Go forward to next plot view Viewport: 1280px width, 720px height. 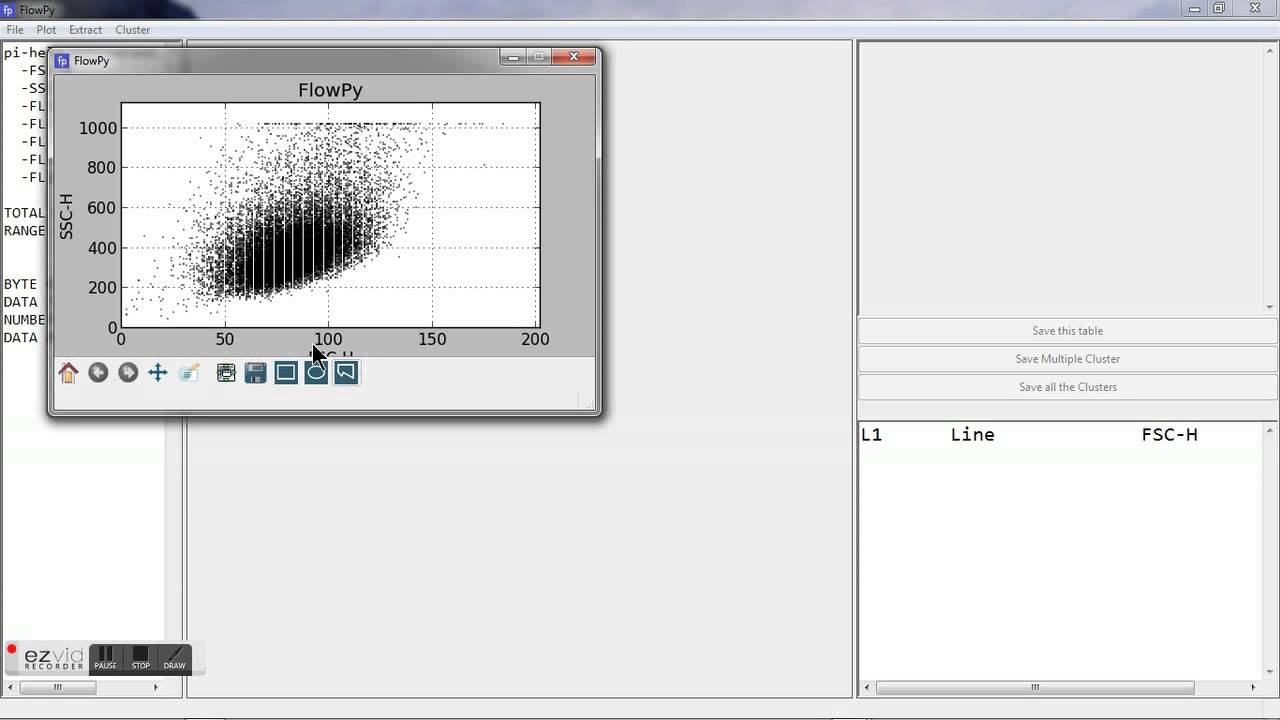(128, 373)
